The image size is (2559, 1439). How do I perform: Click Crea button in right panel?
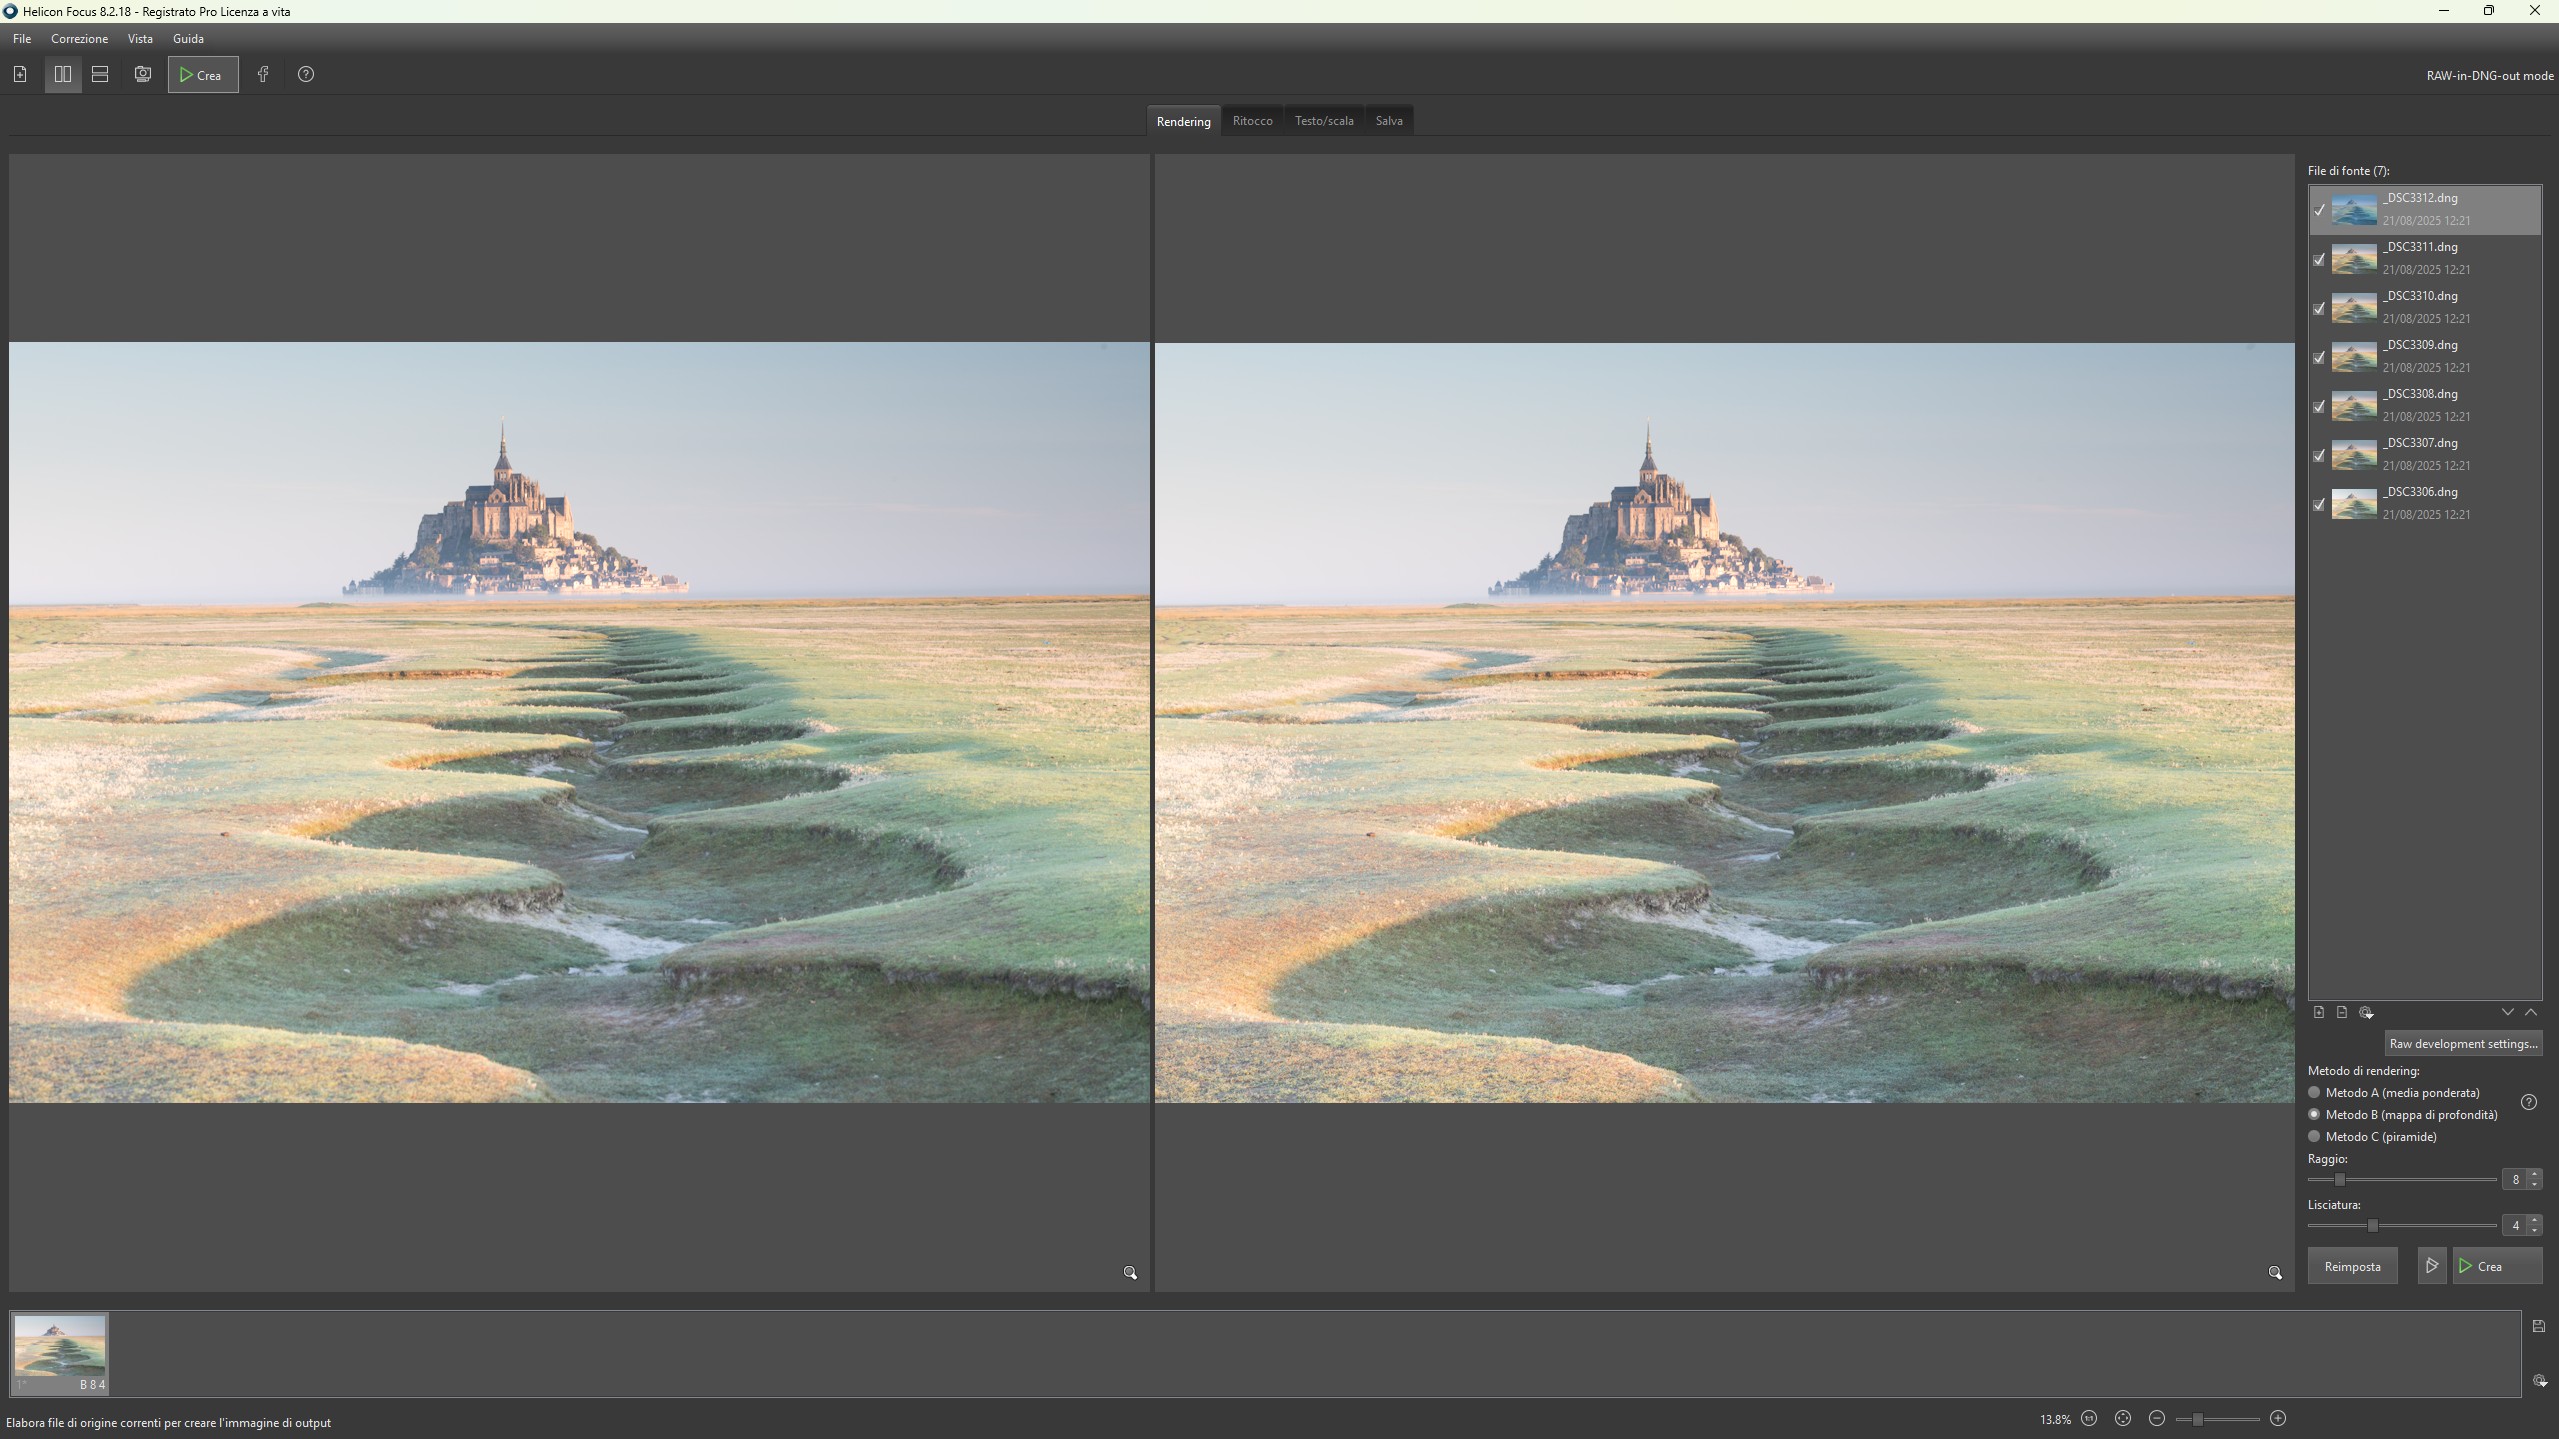click(2497, 1266)
